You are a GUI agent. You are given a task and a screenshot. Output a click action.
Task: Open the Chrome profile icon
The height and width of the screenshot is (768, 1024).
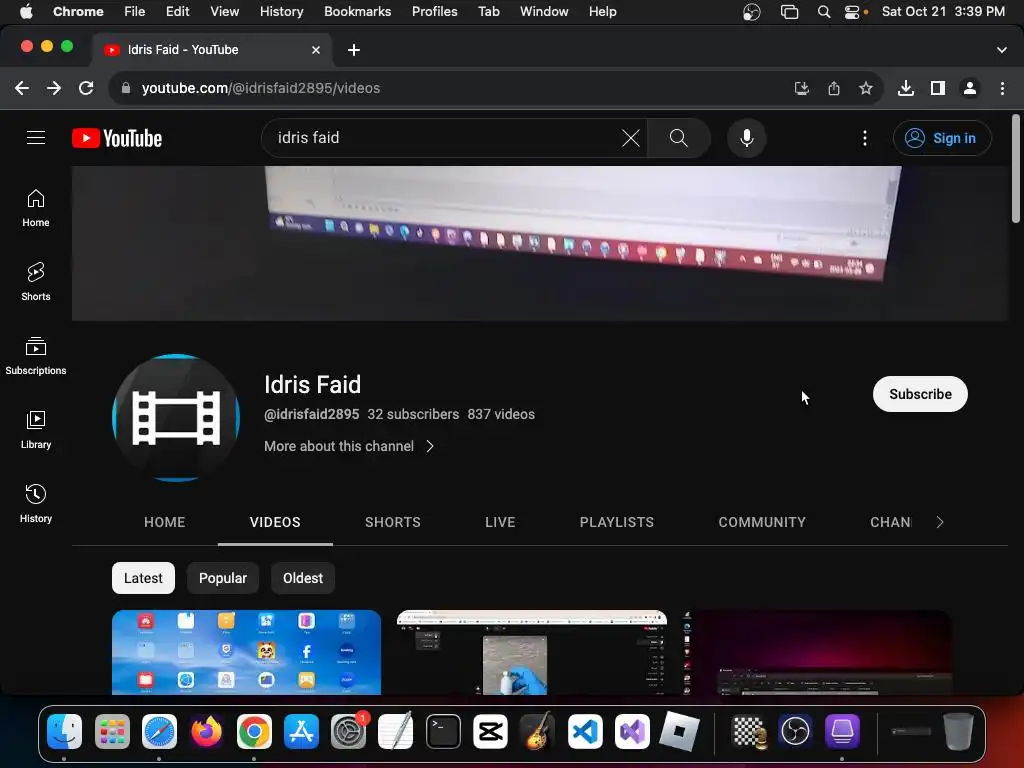coord(970,88)
